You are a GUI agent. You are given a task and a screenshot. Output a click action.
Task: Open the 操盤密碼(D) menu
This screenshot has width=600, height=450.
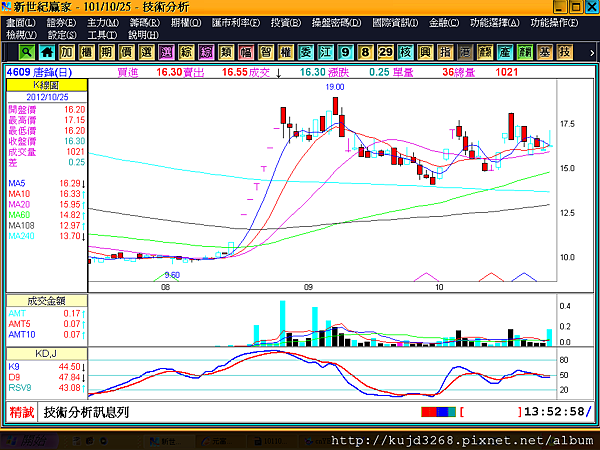[336, 23]
